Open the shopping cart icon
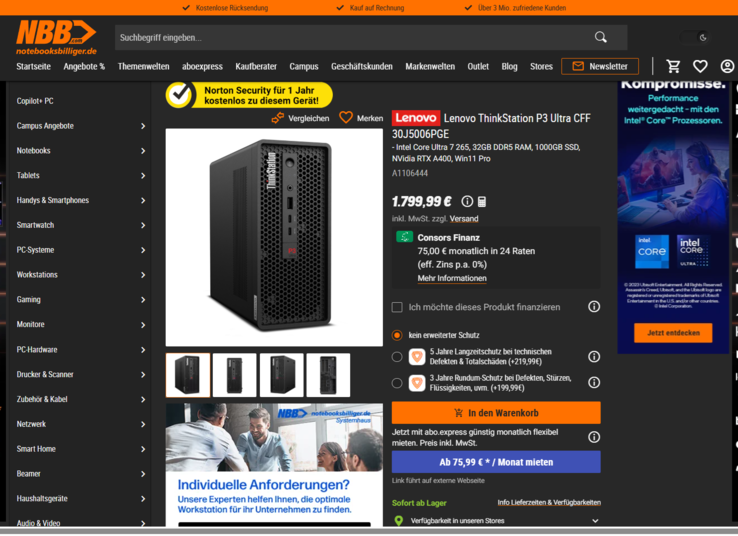This screenshot has height=536, width=738. pos(674,66)
